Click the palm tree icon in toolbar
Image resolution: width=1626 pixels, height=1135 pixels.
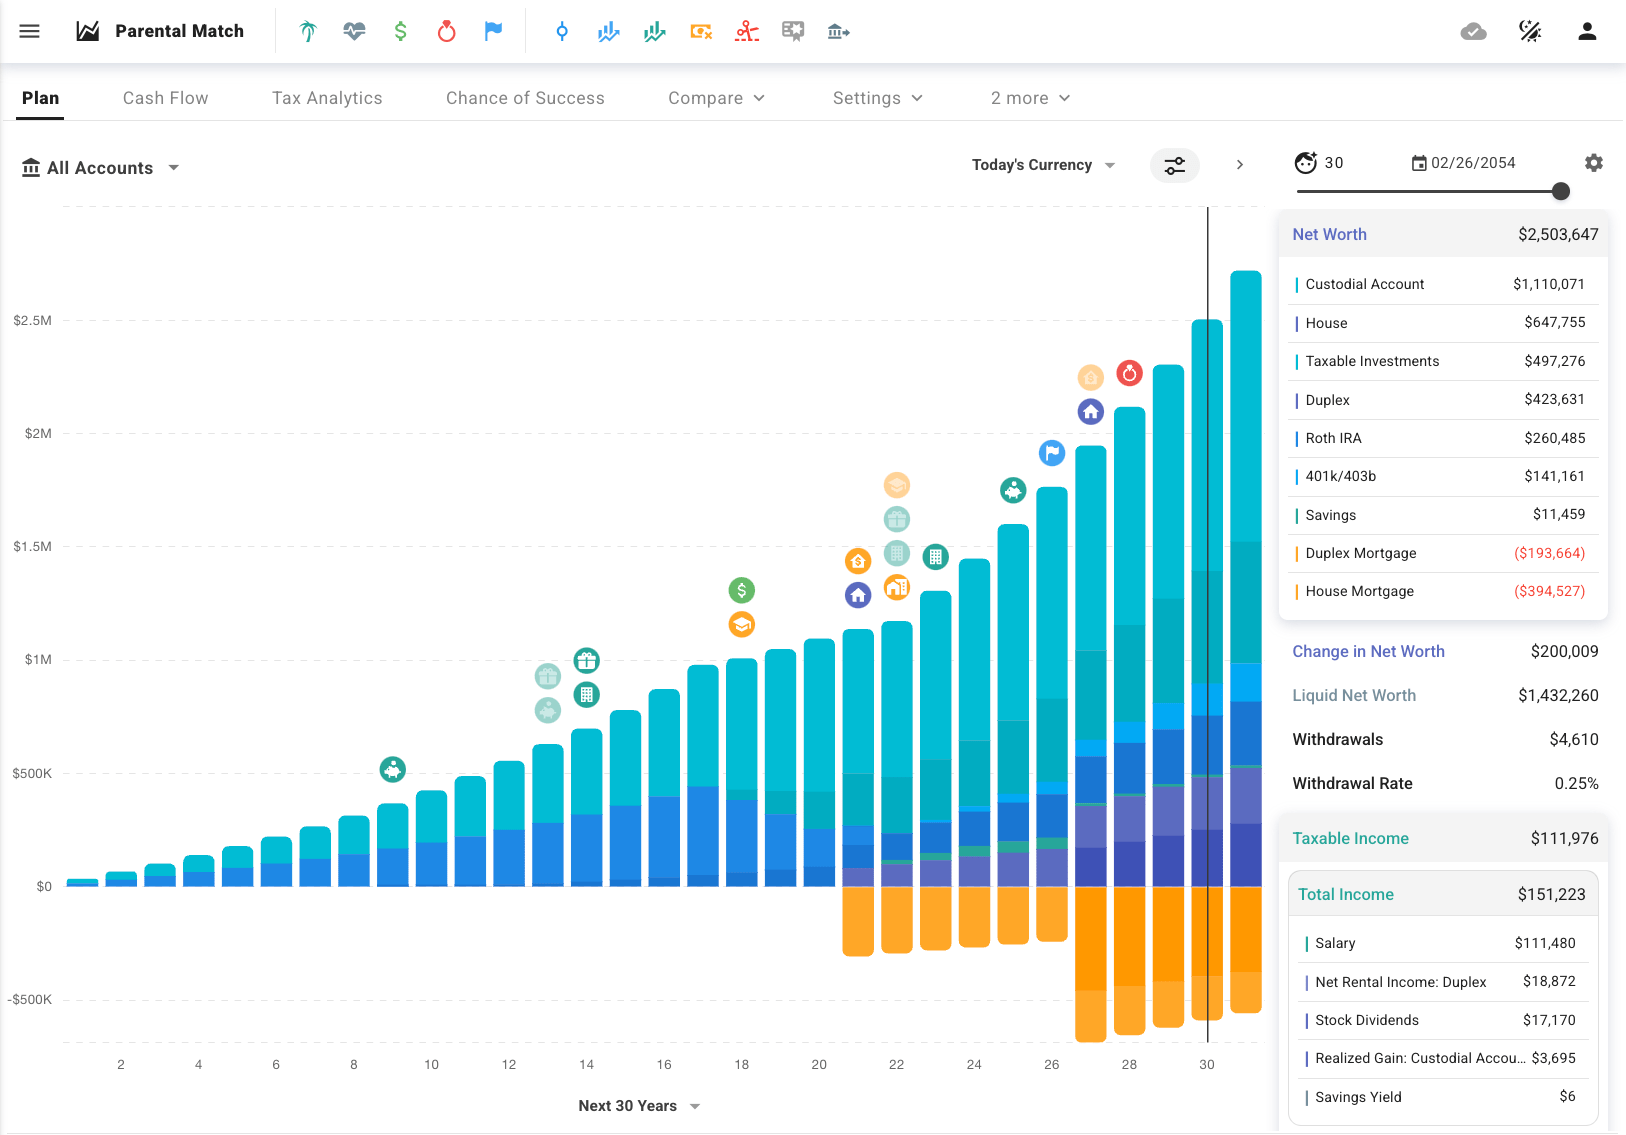[308, 31]
